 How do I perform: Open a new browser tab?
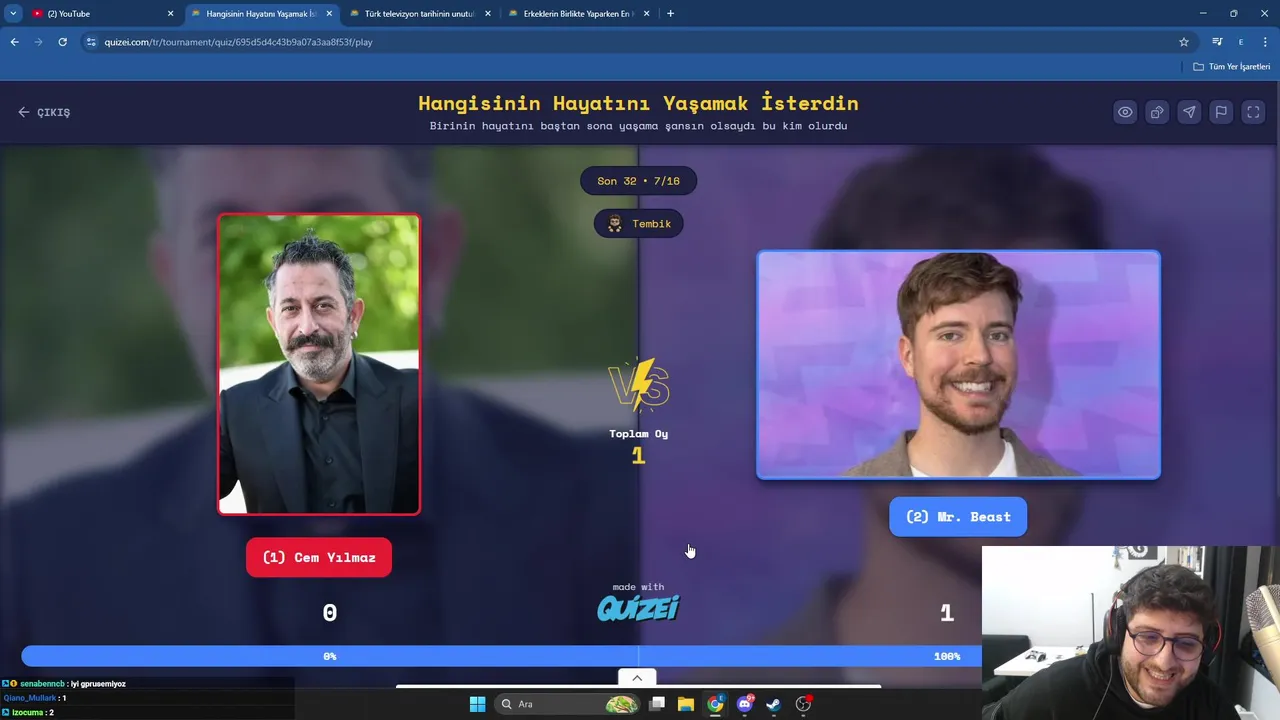click(670, 14)
